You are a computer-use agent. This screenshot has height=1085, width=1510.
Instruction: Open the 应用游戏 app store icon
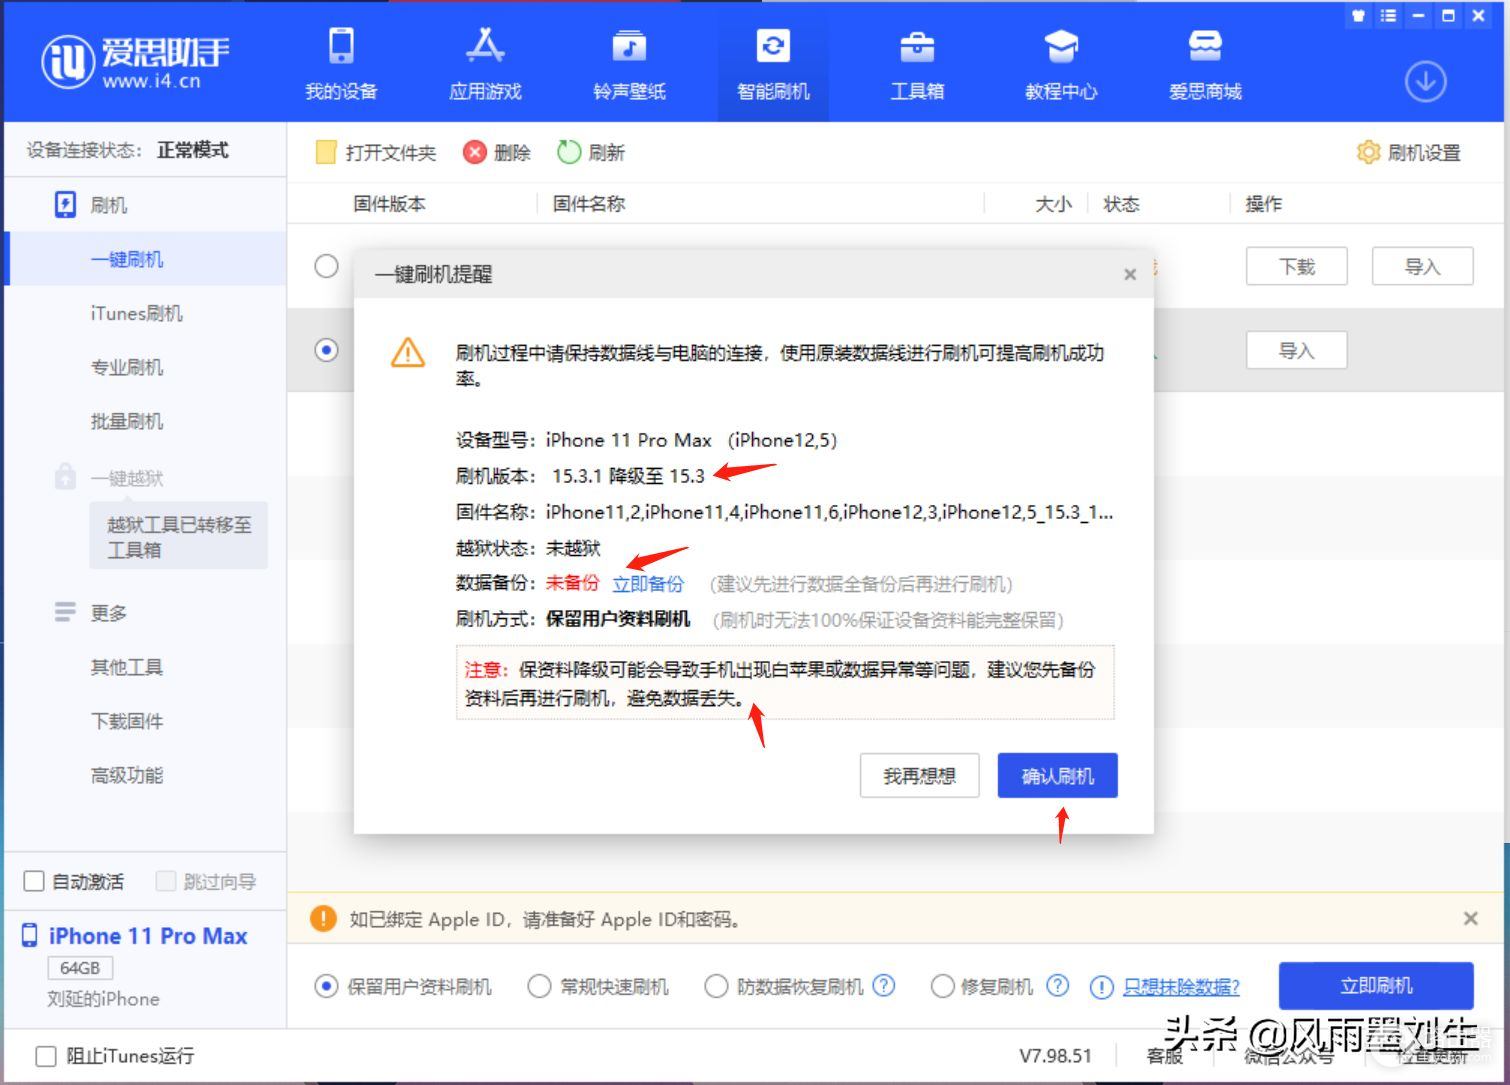[x=485, y=47]
